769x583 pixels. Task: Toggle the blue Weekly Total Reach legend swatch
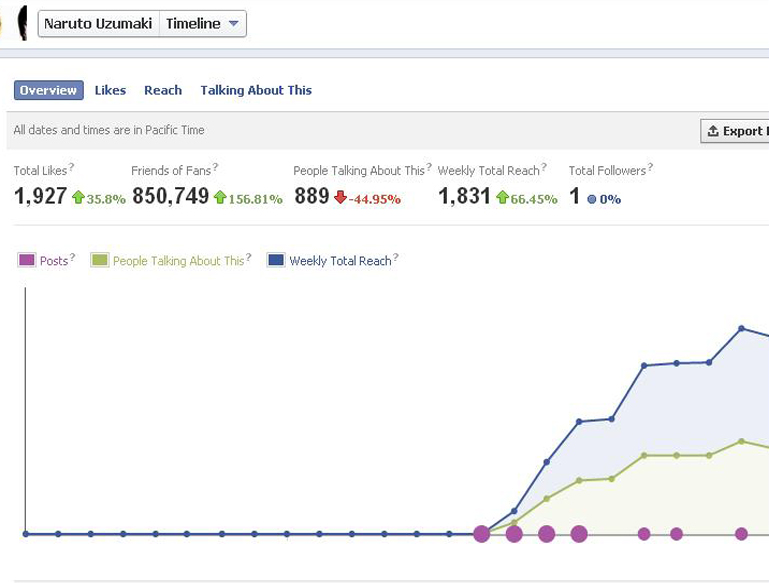[x=276, y=260]
